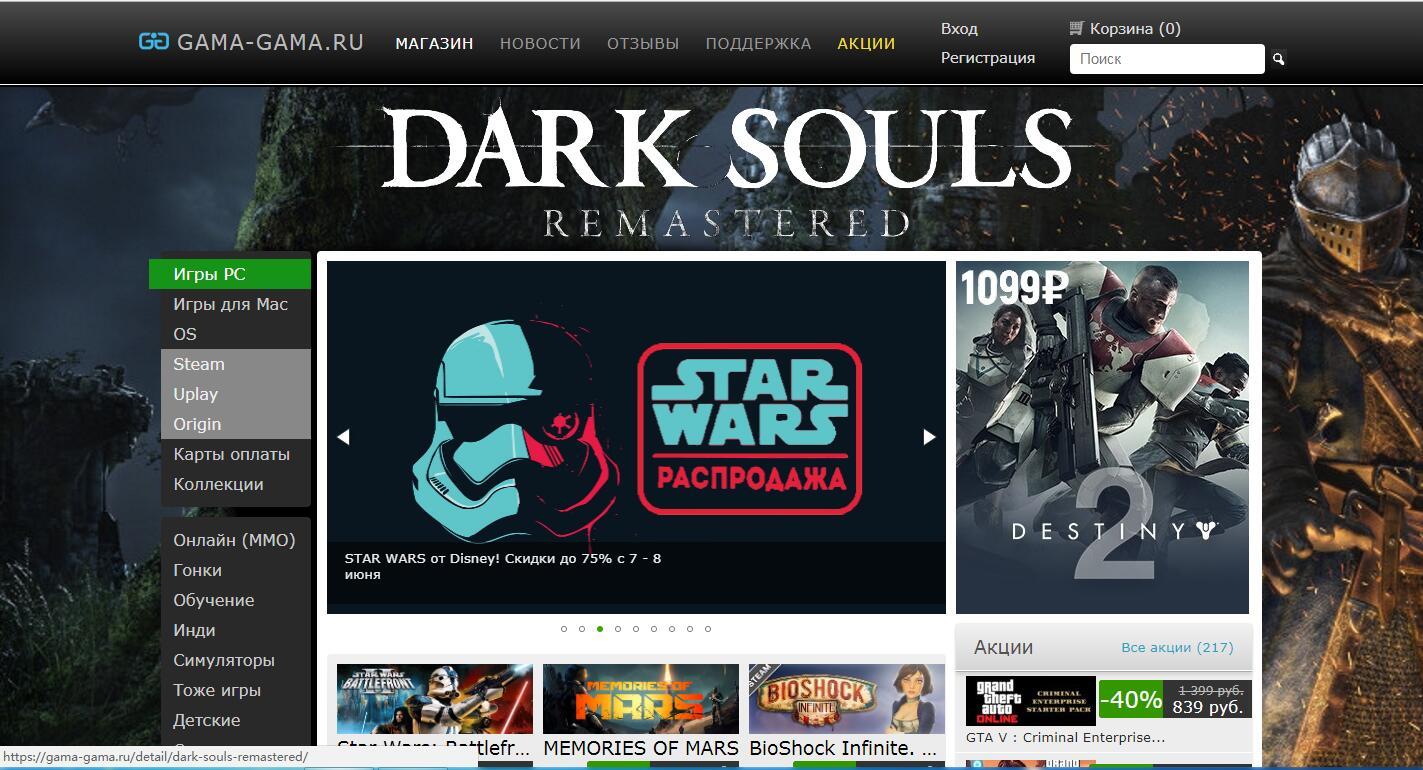This screenshot has height=770, width=1423.
Task: Select the yellow АКЦИИ menu item
Action: pyautogui.click(x=866, y=43)
